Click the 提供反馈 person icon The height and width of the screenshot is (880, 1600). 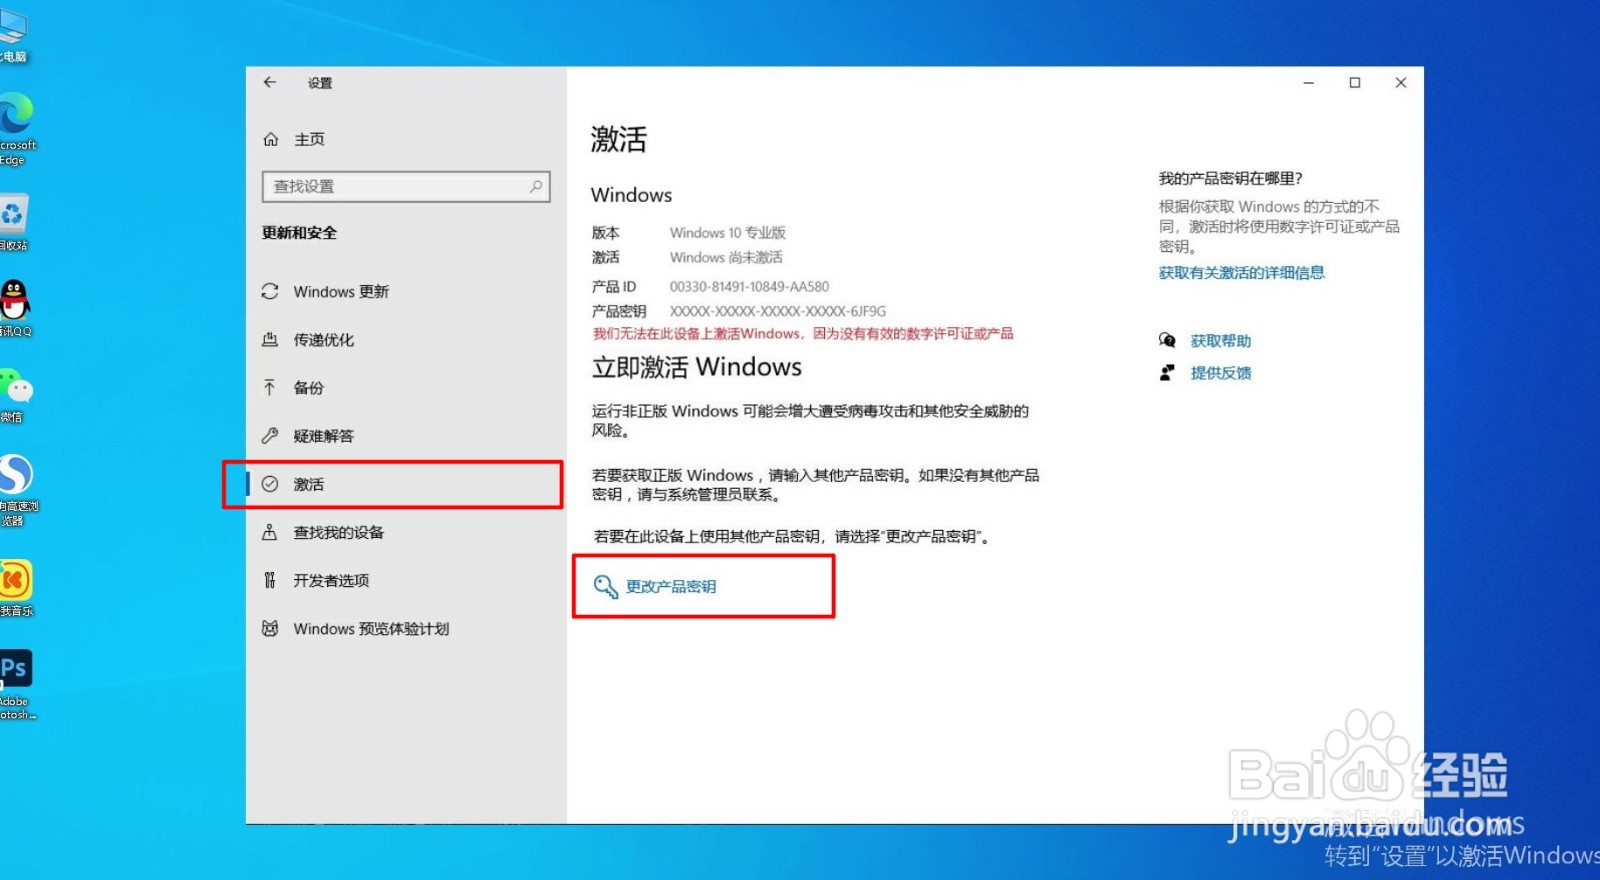coord(1167,372)
